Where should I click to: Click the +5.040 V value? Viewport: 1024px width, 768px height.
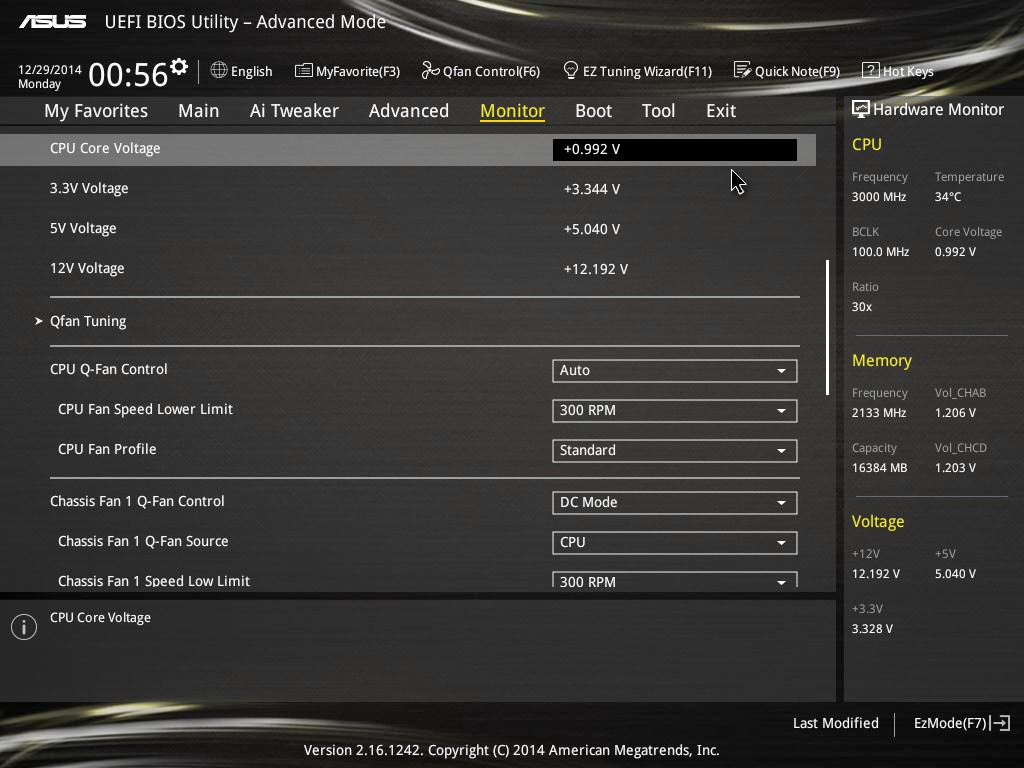(592, 229)
